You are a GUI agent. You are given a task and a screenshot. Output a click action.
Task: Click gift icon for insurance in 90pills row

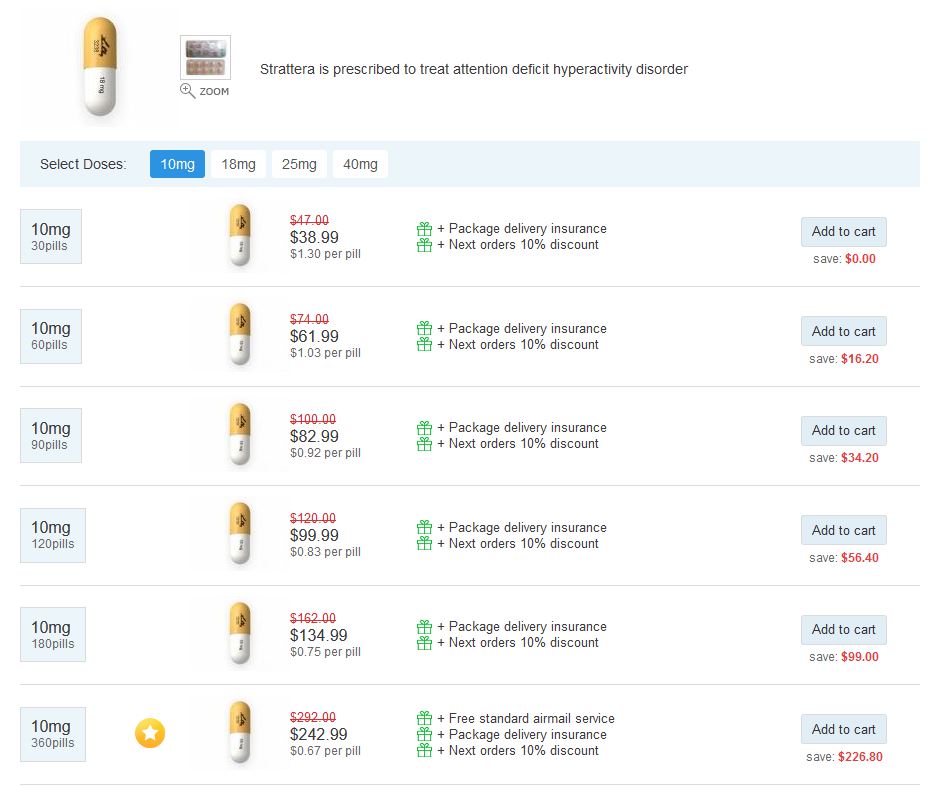tap(425, 428)
